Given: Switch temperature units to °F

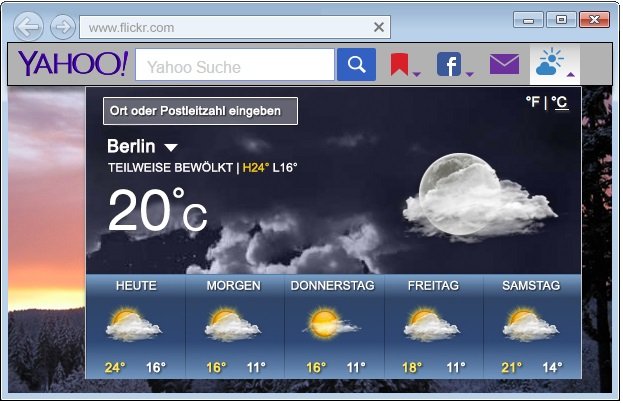Looking at the screenshot, I should coord(533,102).
